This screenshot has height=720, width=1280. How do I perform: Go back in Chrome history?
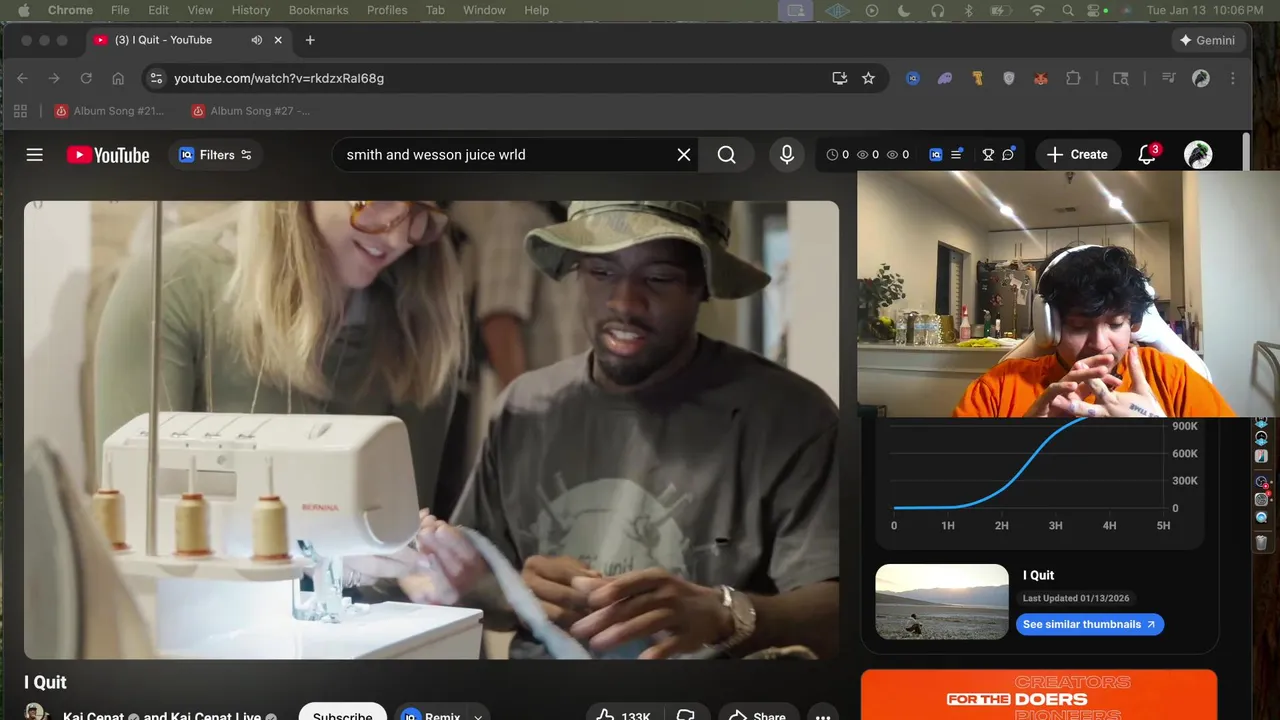click(x=22, y=78)
